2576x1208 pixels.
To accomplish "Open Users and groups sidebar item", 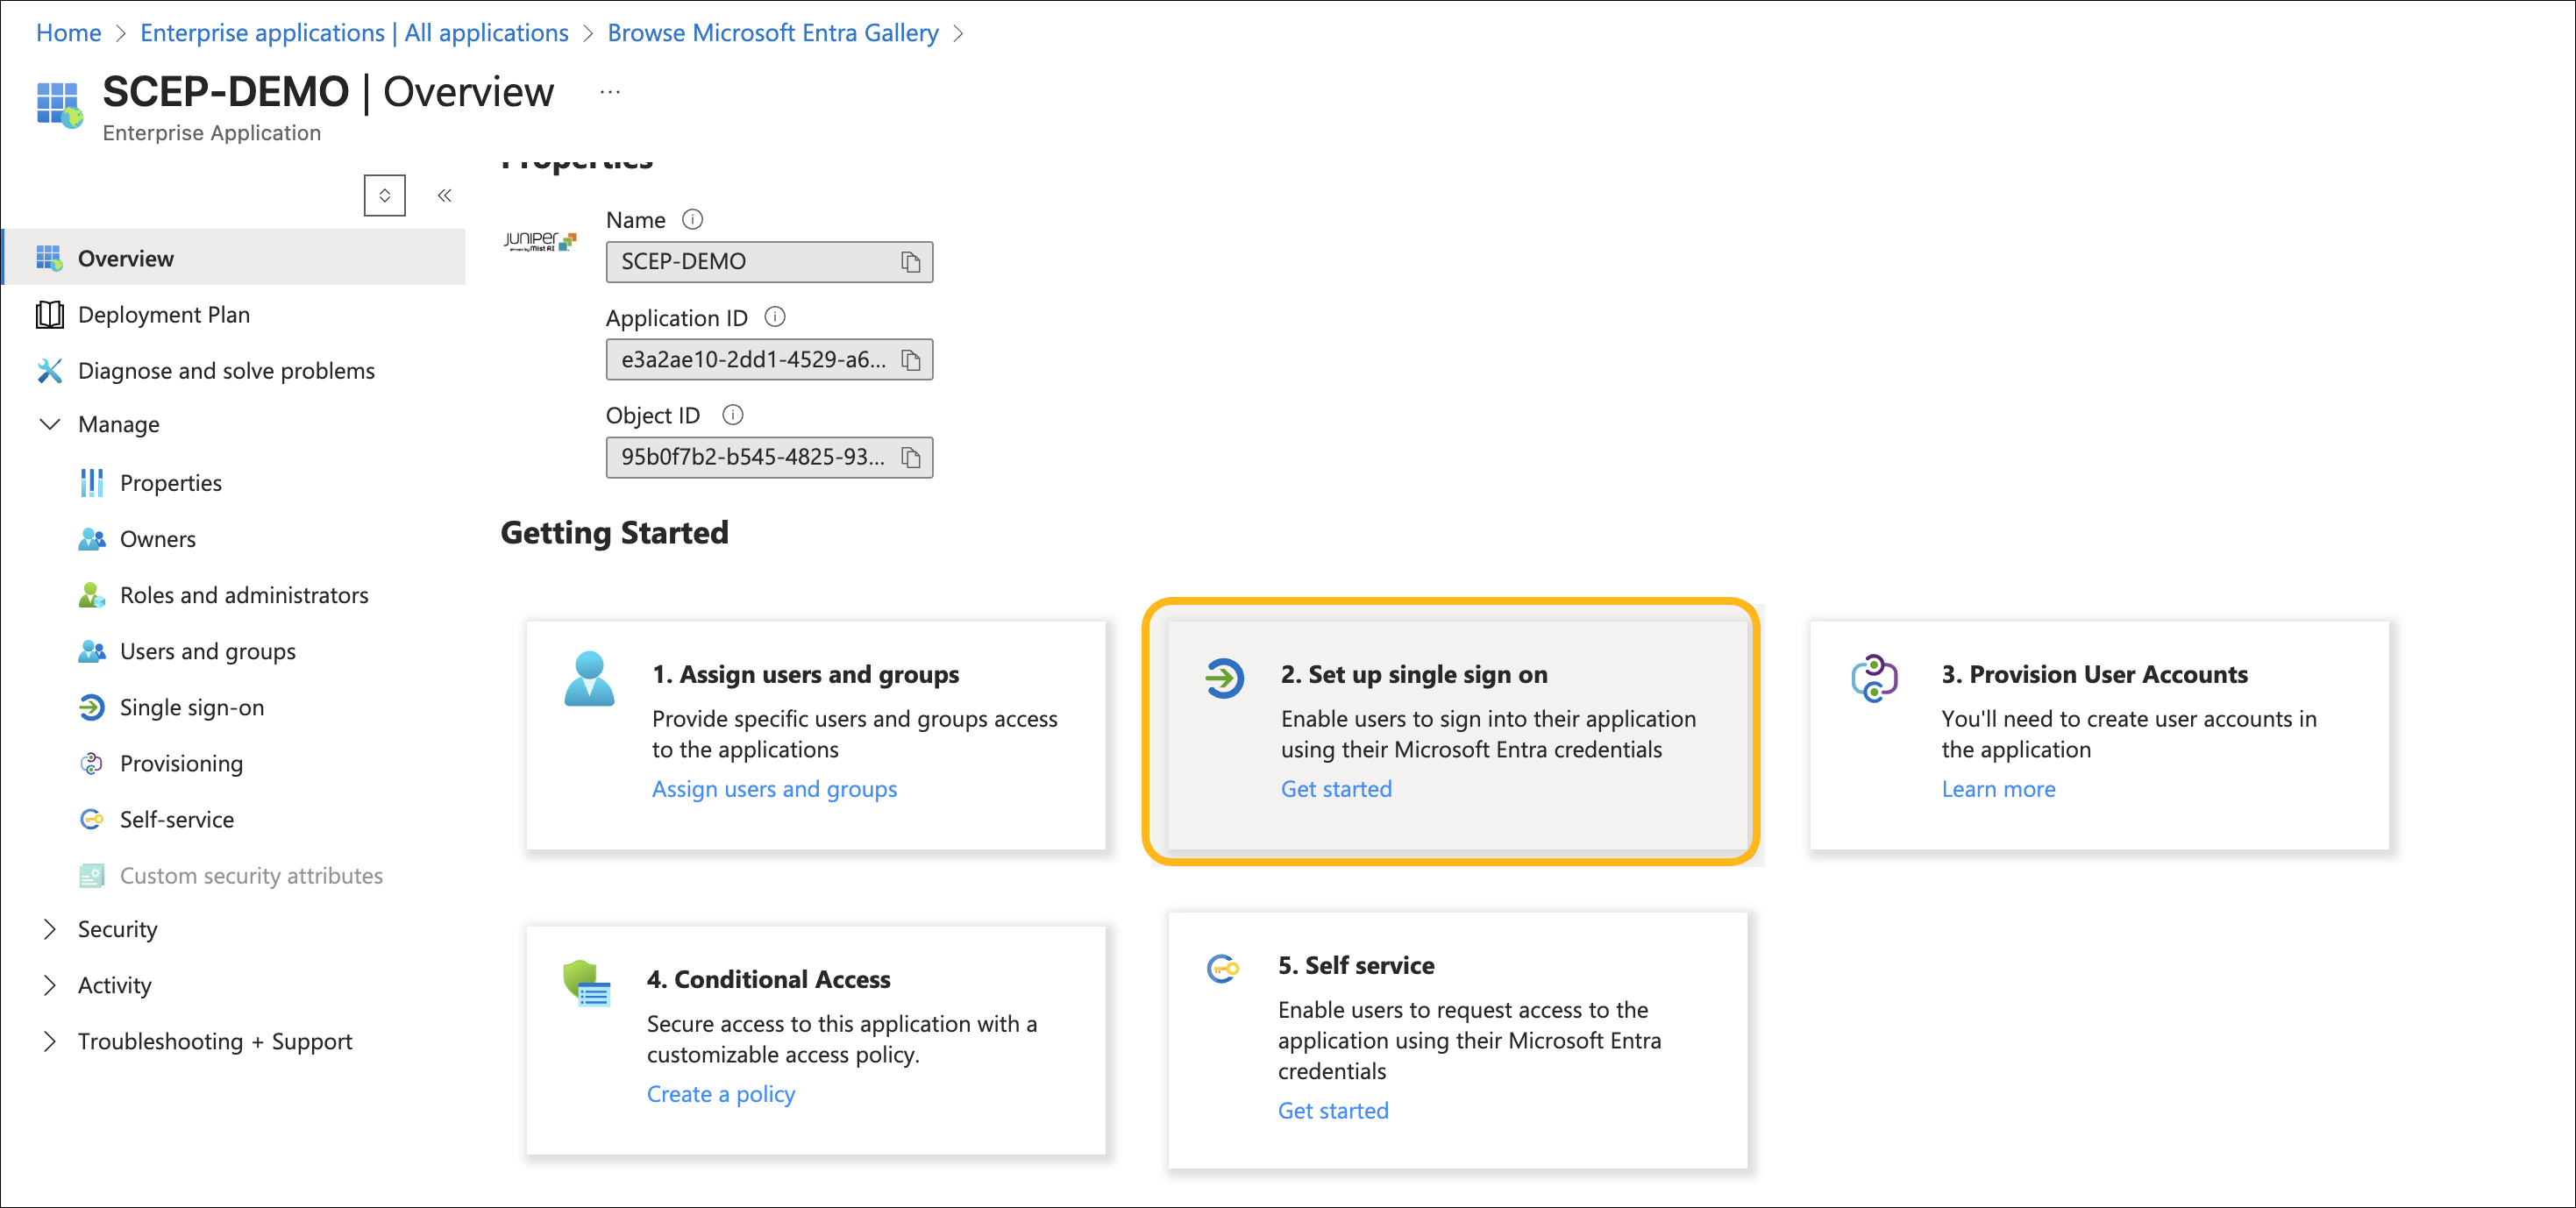I will pyautogui.click(x=207, y=651).
